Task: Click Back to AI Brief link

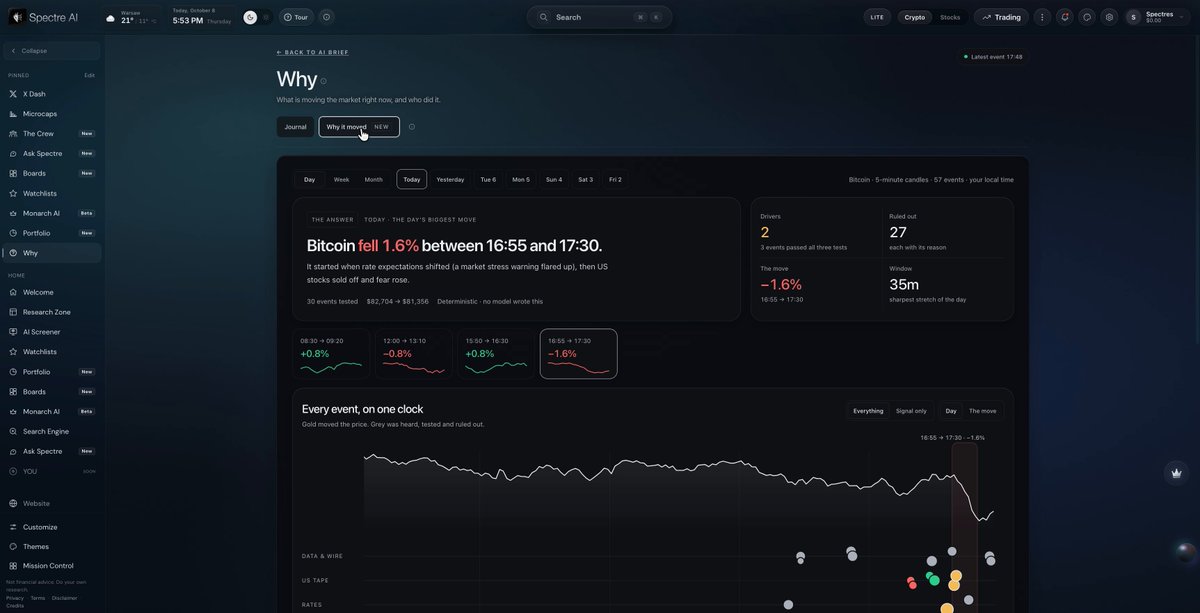Action: pos(313,52)
